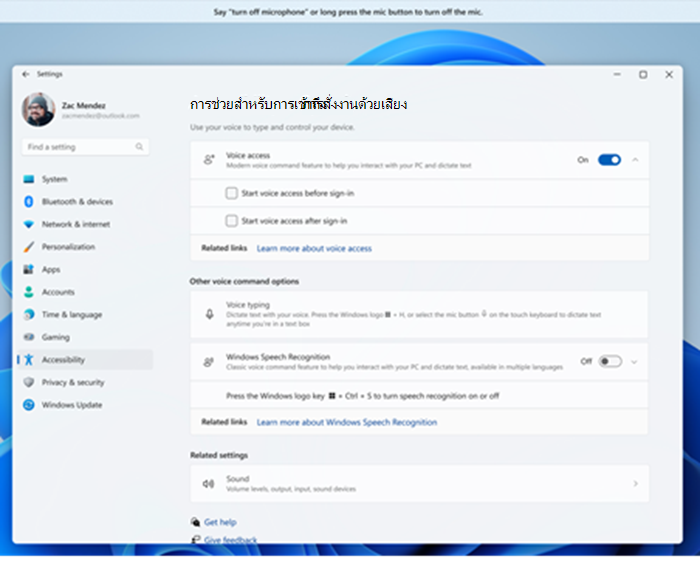
Task: Click the Voice access person icon
Action: click(x=209, y=160)
